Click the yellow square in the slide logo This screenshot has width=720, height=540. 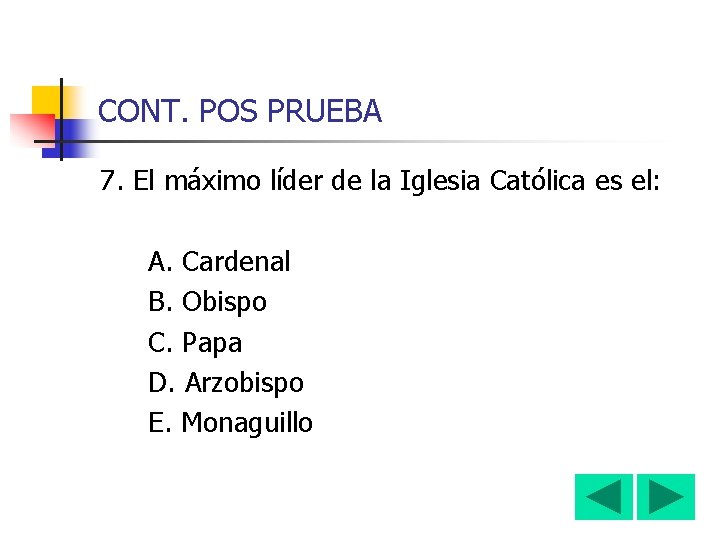click(49, 103)
